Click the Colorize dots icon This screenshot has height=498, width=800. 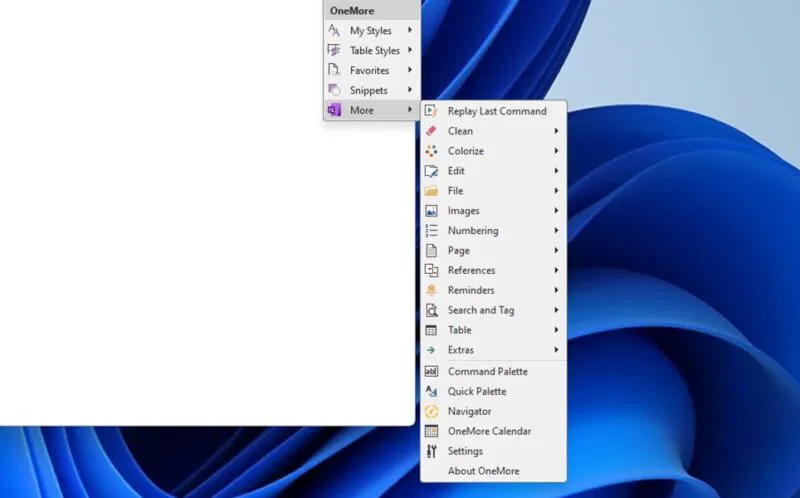[x=431, y=151]
